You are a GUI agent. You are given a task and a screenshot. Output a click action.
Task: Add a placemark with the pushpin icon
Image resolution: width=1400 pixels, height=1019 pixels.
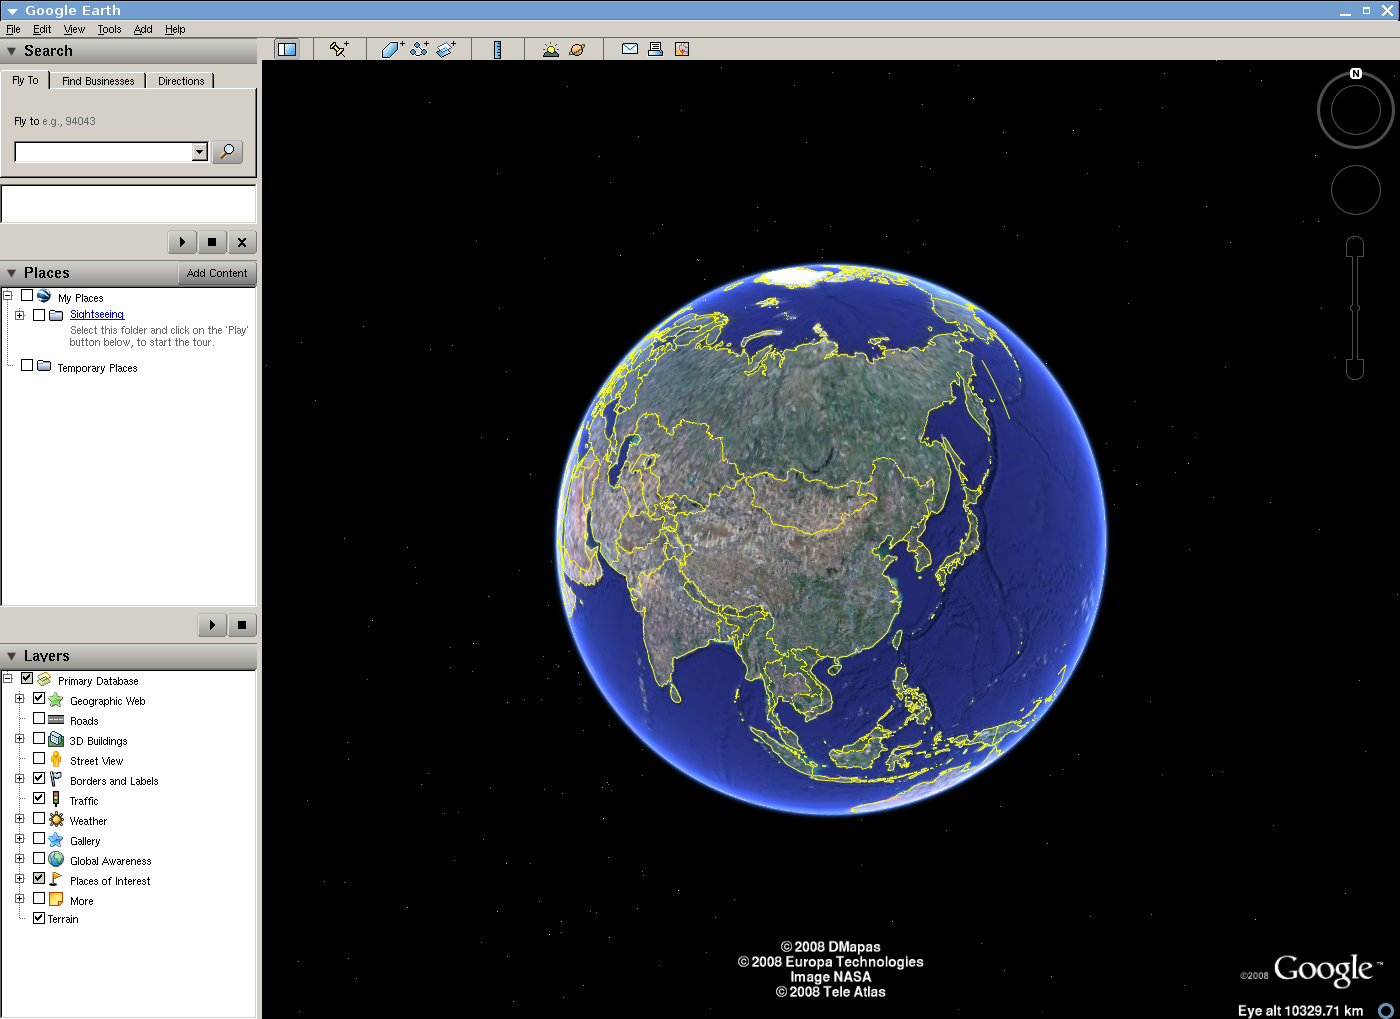pyautogui.click(x=339, y=49)
